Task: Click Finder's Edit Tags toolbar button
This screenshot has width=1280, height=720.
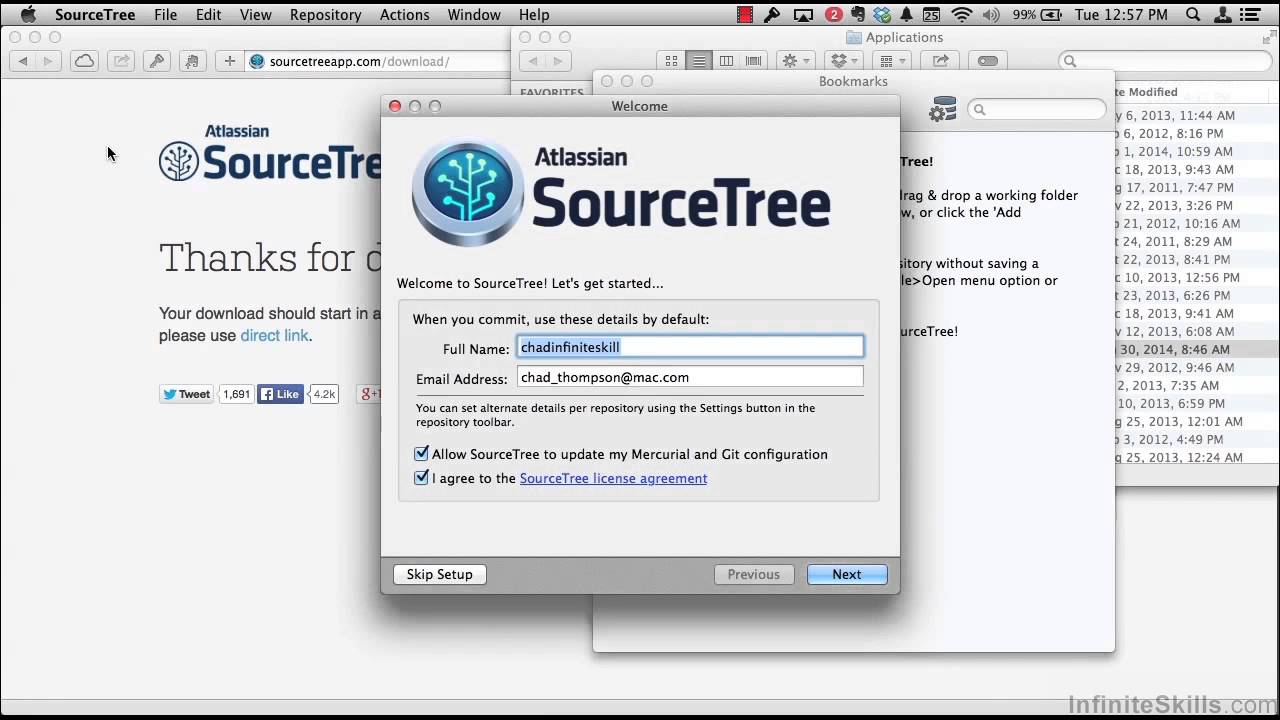Action: (x=988, y=61)
